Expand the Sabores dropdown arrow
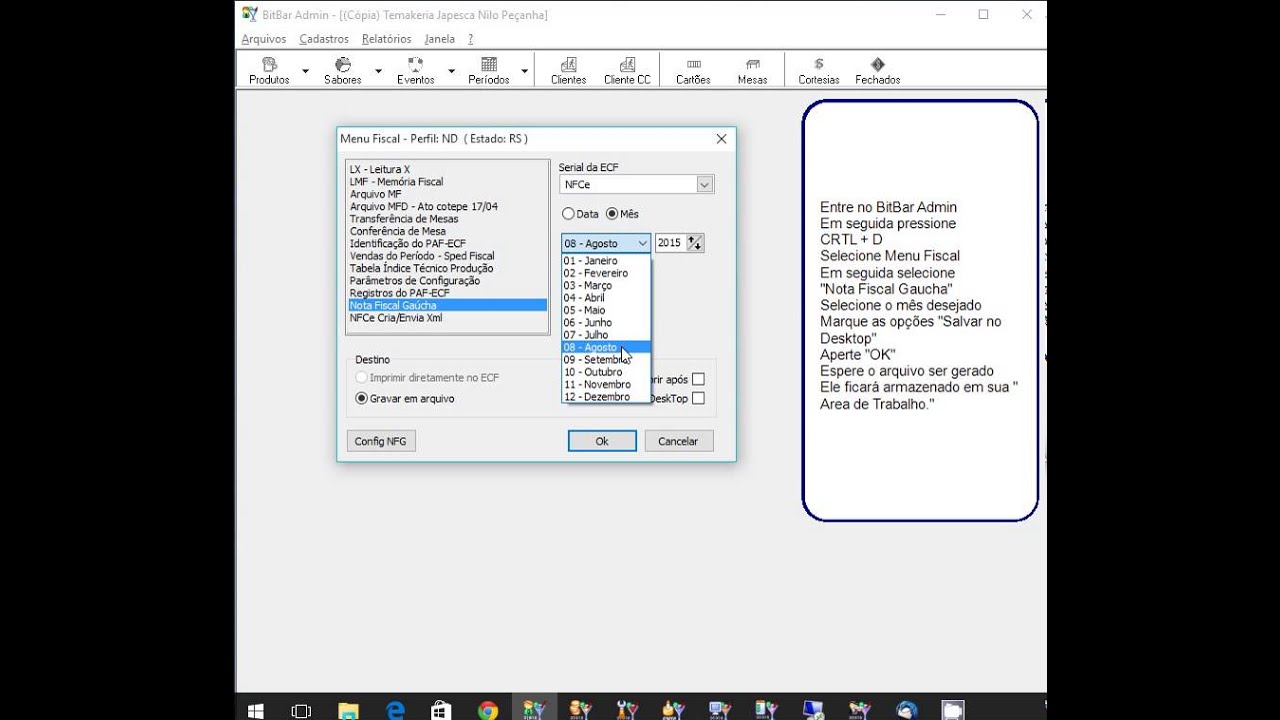Image resolution: width=1280 pixels, height=720 pixels. [x=378, y=71]
